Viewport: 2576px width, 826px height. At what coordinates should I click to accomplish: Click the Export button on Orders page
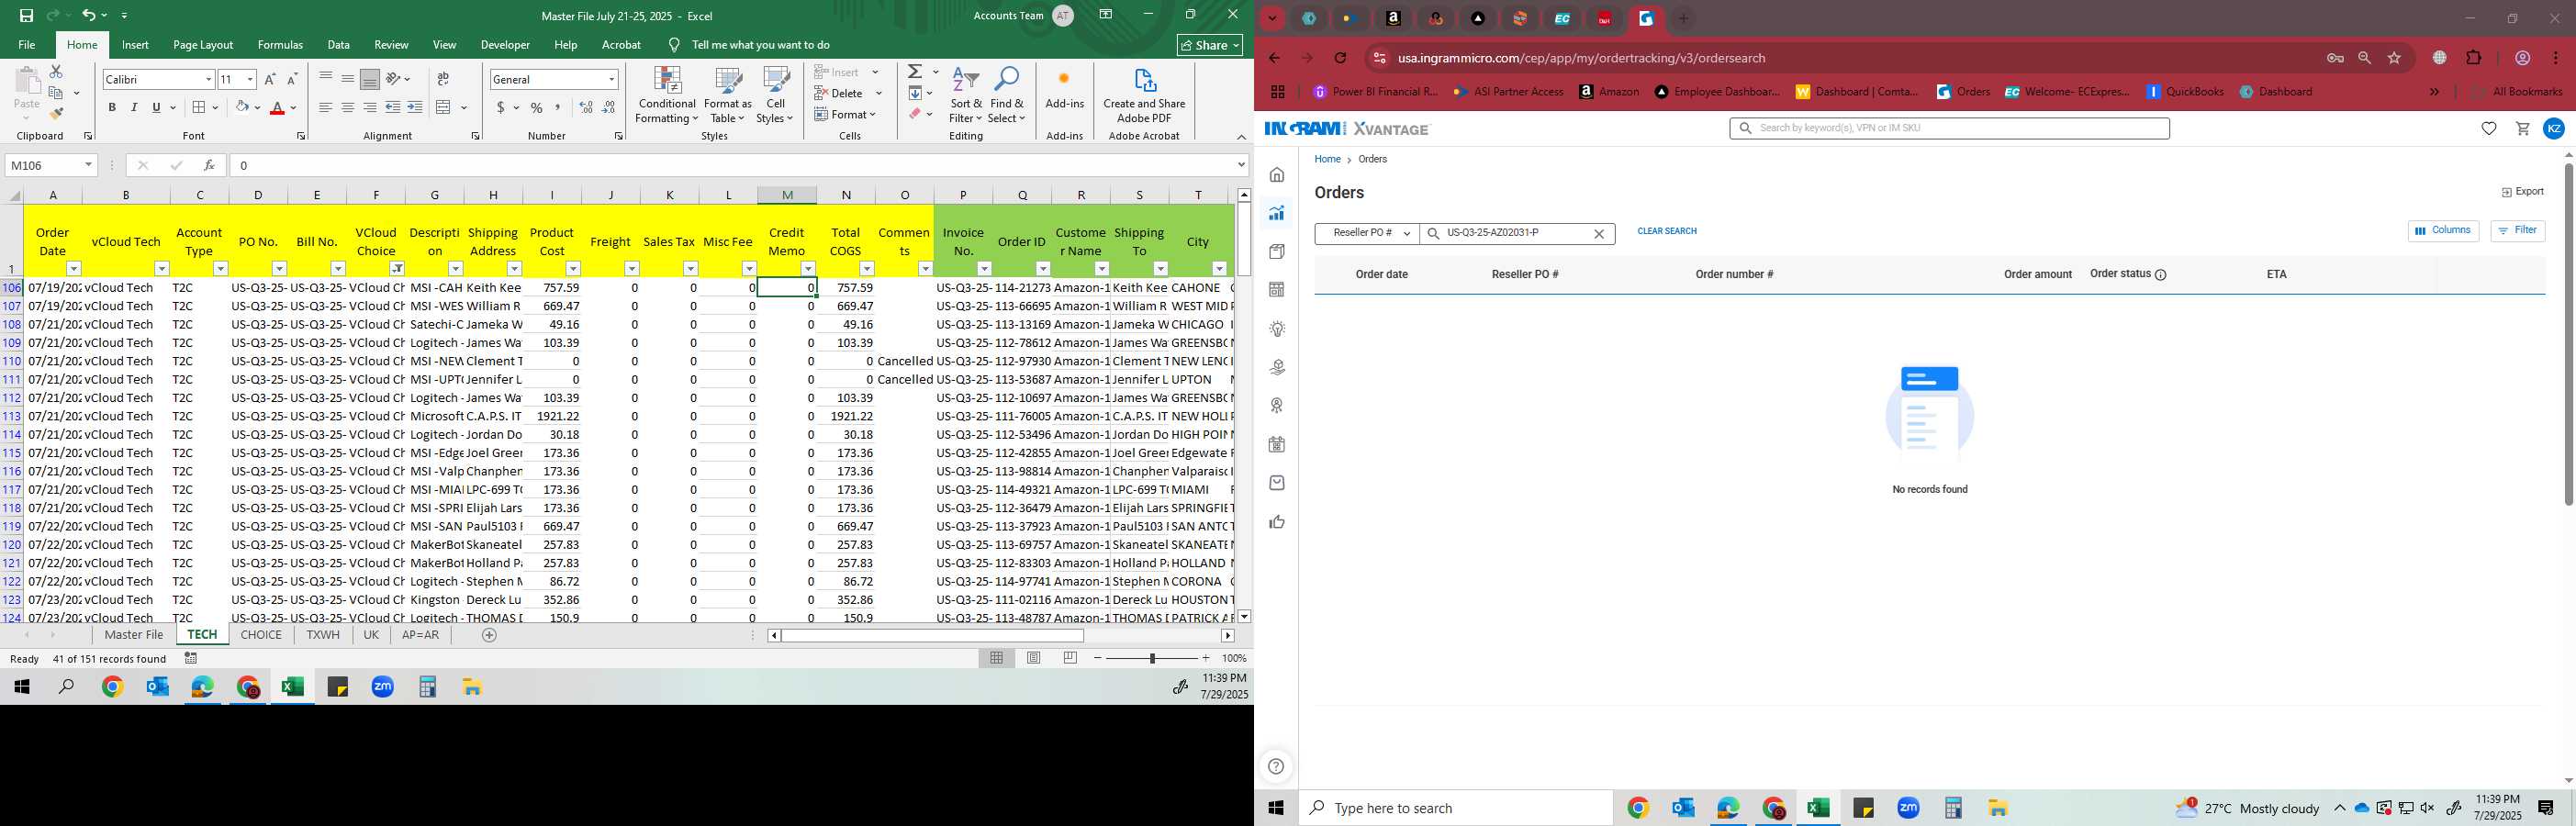click(2522, 192)
